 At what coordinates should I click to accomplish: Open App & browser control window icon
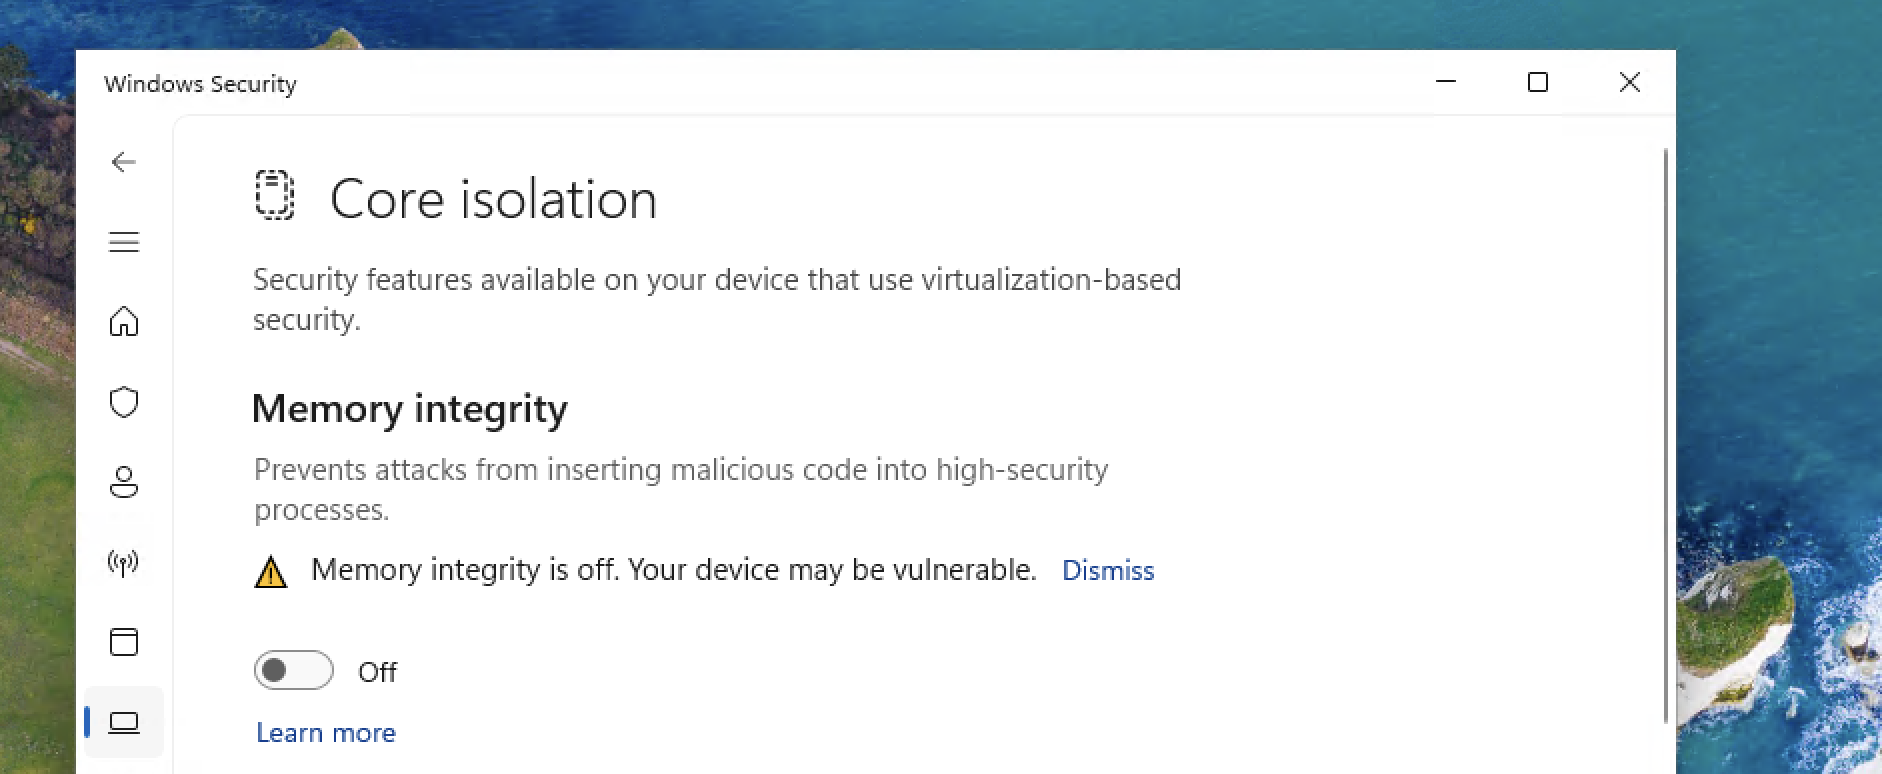[124, 642]
